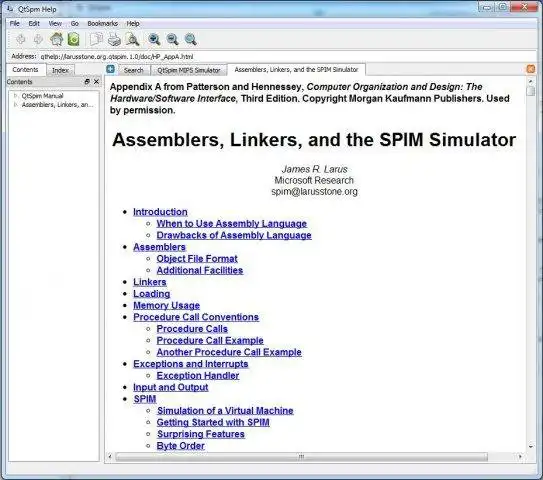Switch to the Search tab
This screenshot has width=543, height=480.
(x=133, y=70)
